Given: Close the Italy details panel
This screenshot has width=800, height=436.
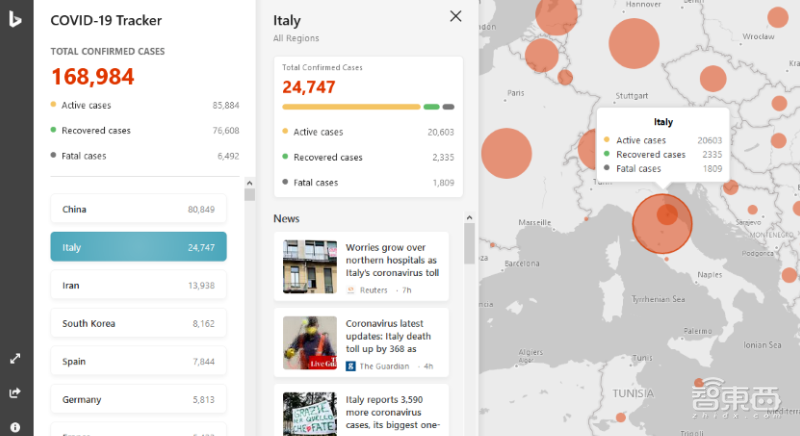Looking at the screenshot, I should coord(456,16).
